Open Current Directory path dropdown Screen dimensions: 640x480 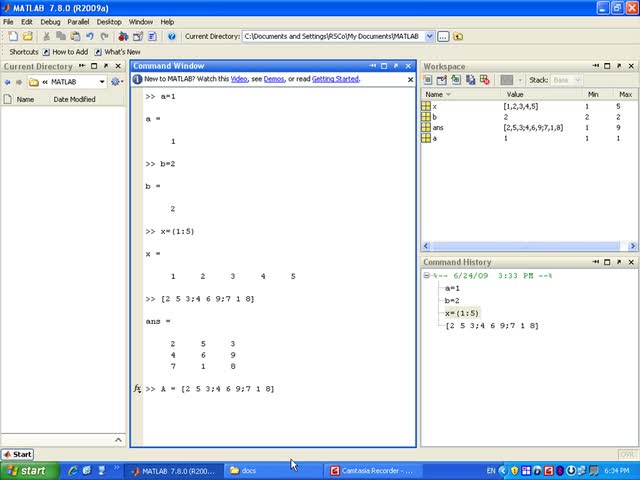click(x=429, y=36)
